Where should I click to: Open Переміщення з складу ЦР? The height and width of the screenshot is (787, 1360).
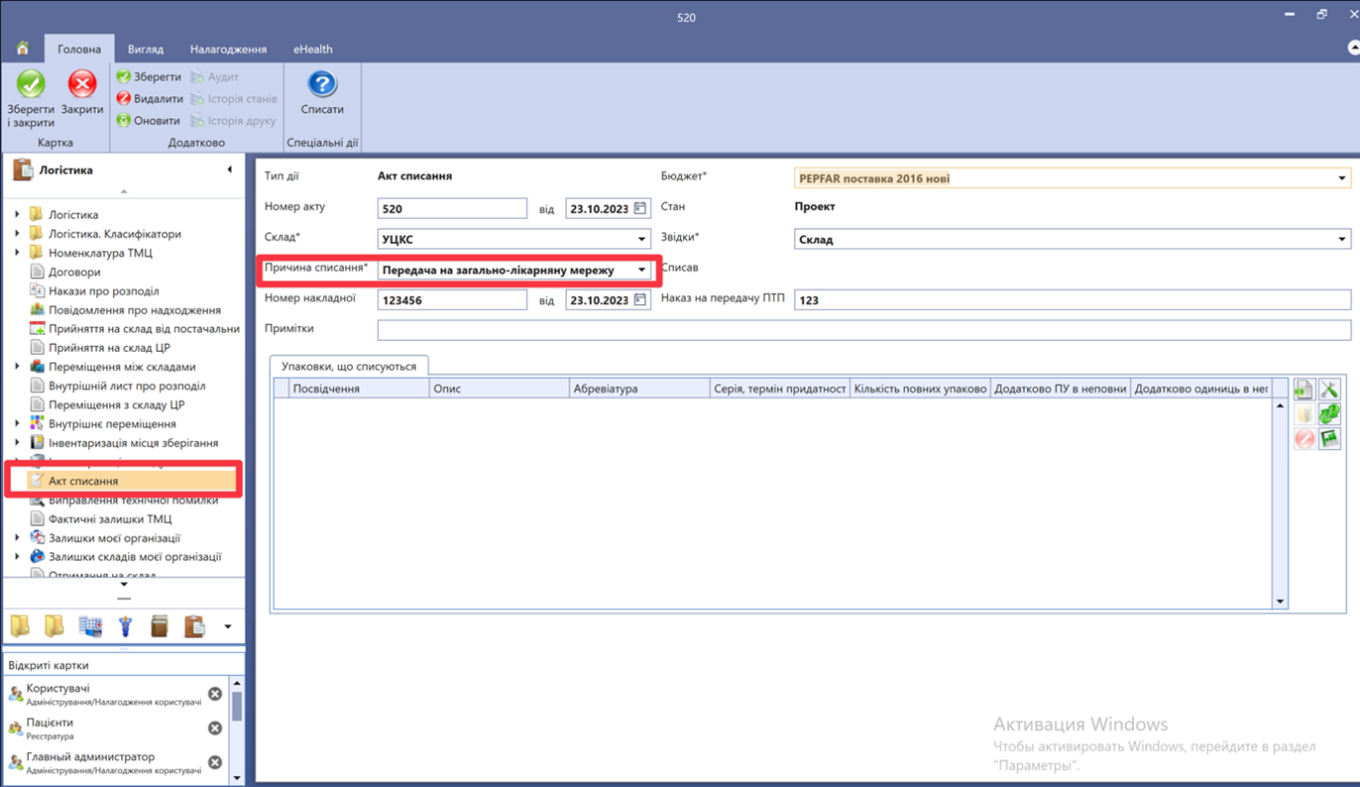coord(116,405)
